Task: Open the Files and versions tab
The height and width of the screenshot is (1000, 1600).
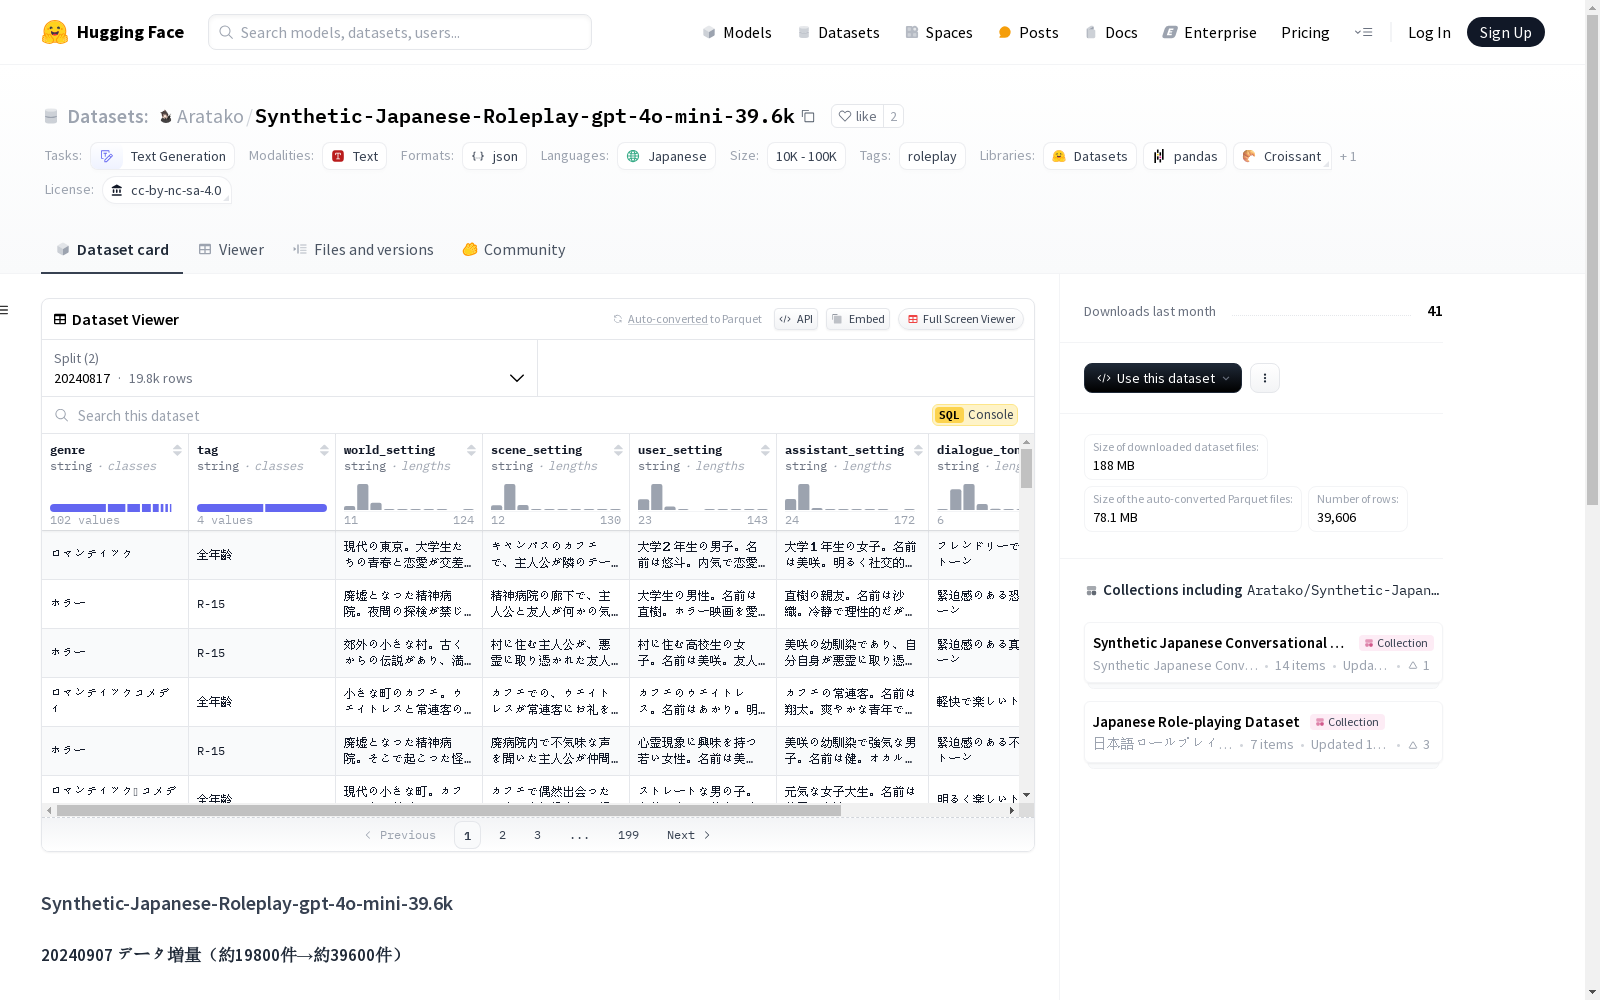Action: tap(363, 250)
